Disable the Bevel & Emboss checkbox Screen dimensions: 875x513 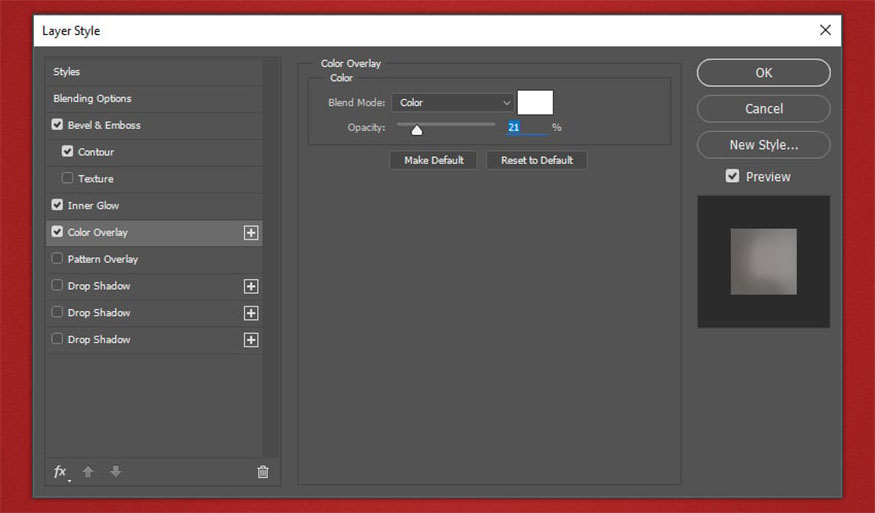[x=57, y=125]
